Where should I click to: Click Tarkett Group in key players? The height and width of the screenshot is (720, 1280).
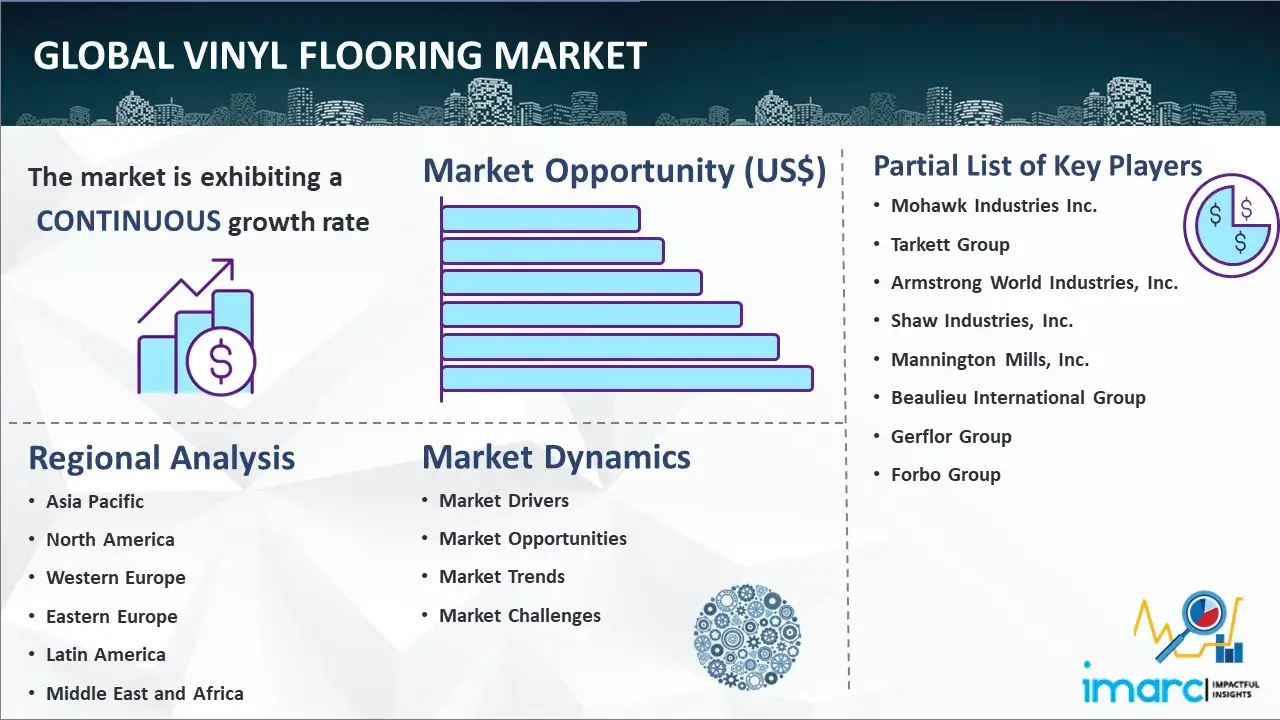point(950,245)
